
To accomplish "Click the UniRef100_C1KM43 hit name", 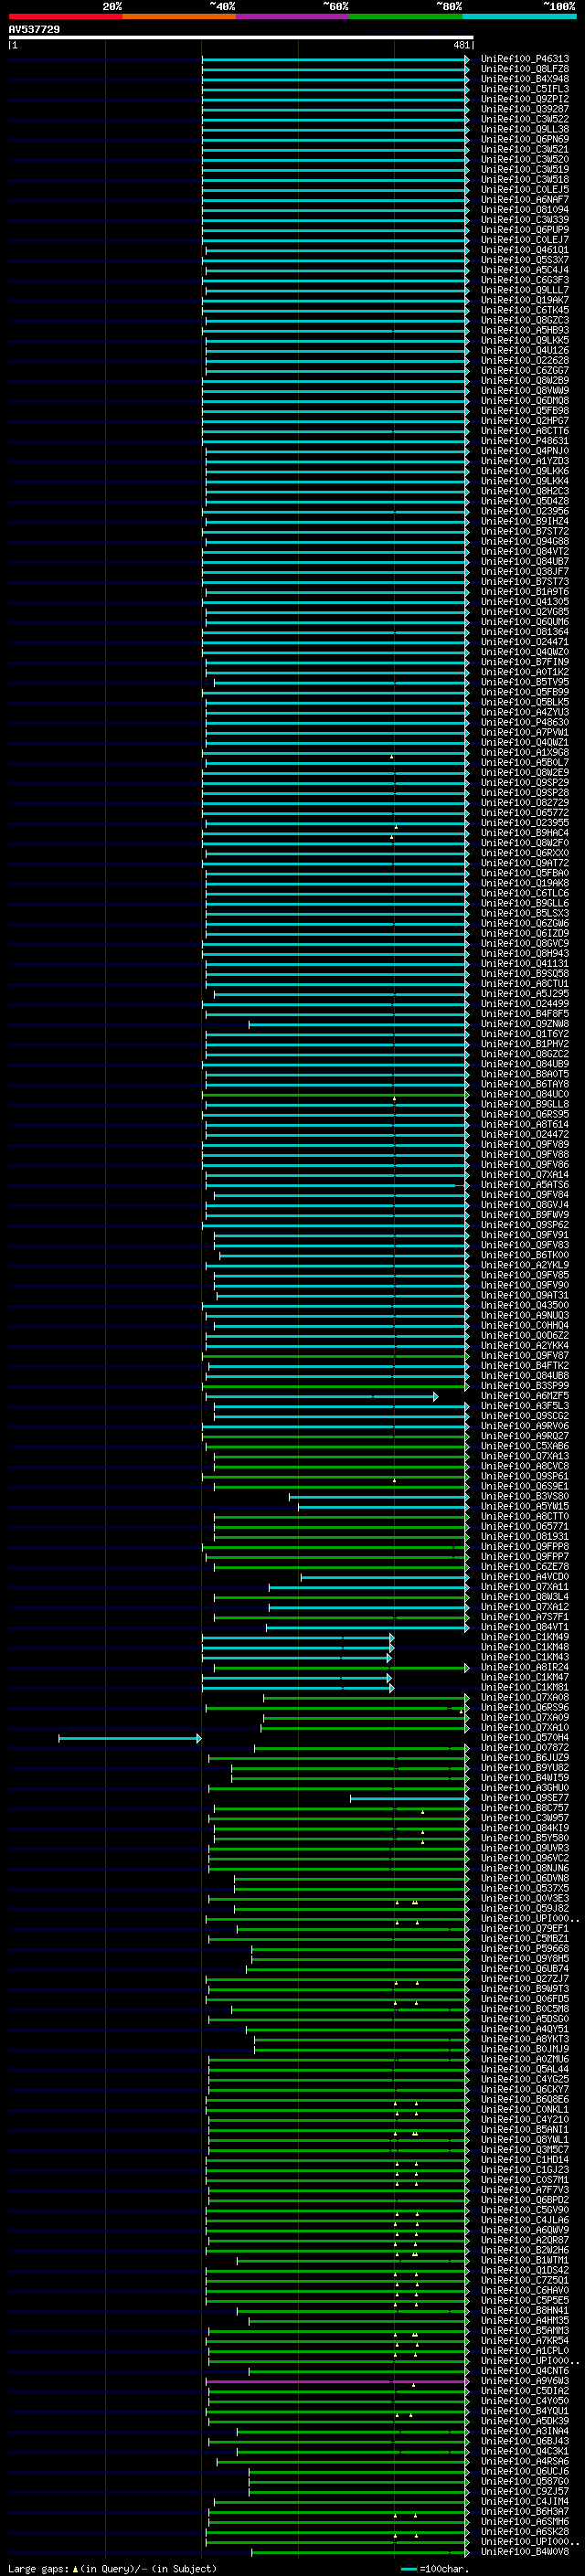I will coord(525,1657).
